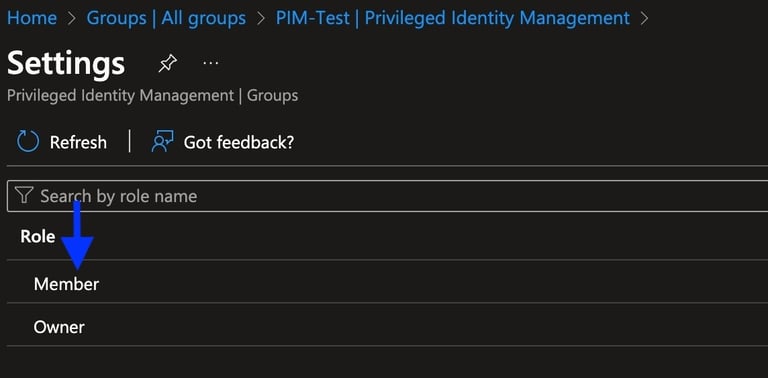Go to the Home breadcrumb
The height and width of the screenshot is (378, 768).
[x=32, y=19]
